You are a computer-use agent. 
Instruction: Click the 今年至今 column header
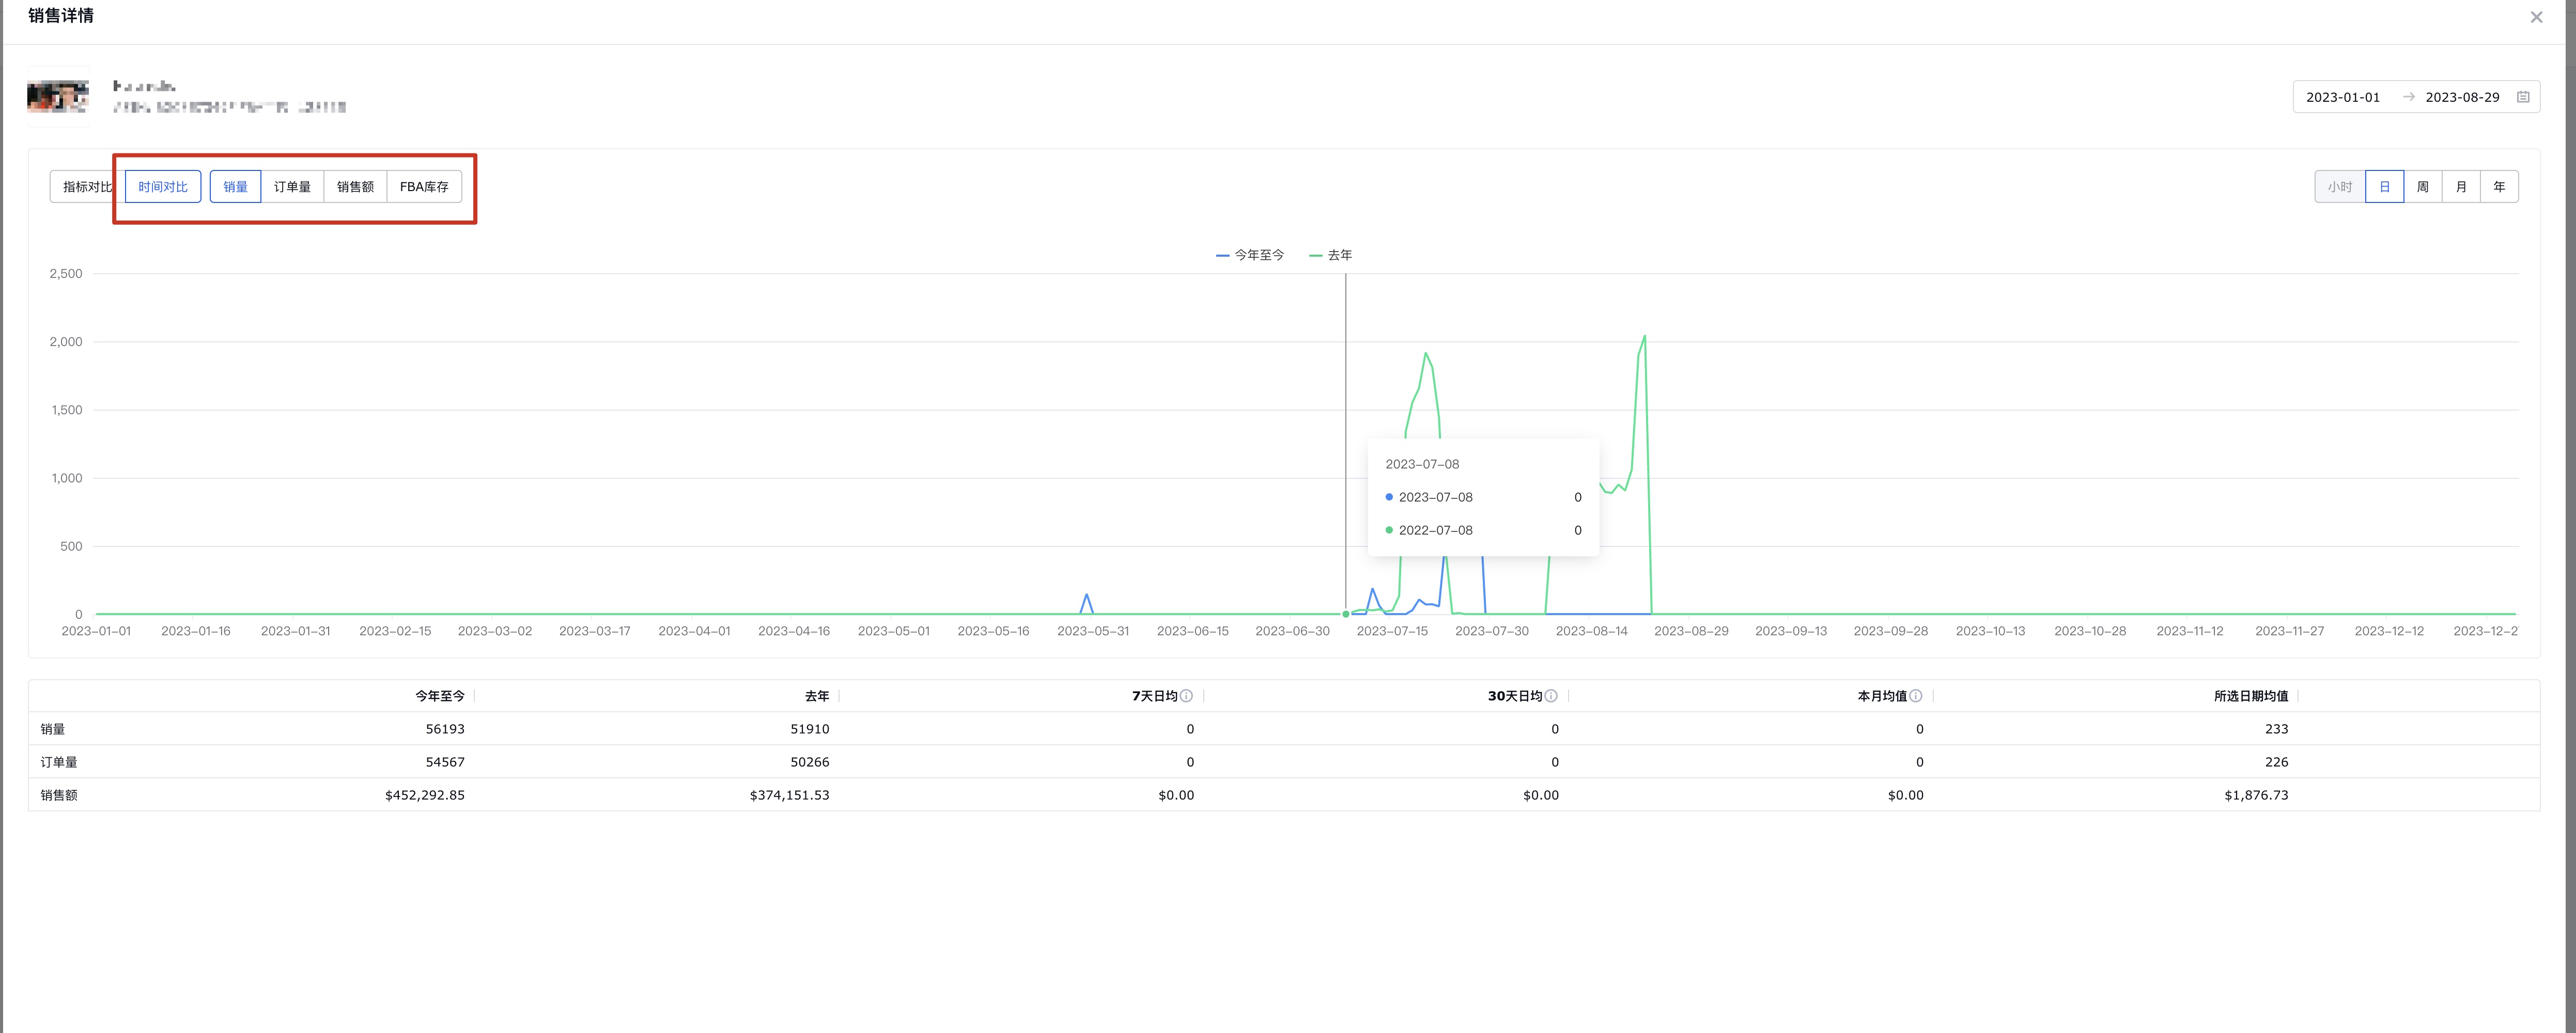[x=440, y=696]
